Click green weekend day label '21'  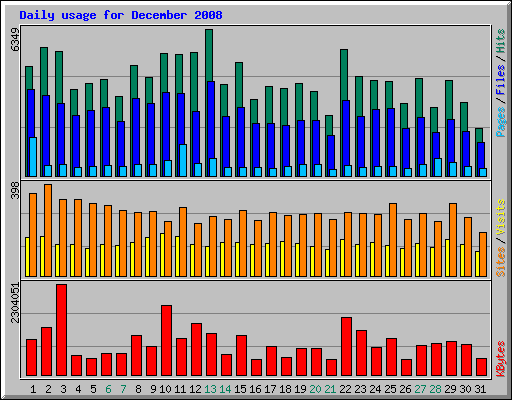(x=330, y=389)
